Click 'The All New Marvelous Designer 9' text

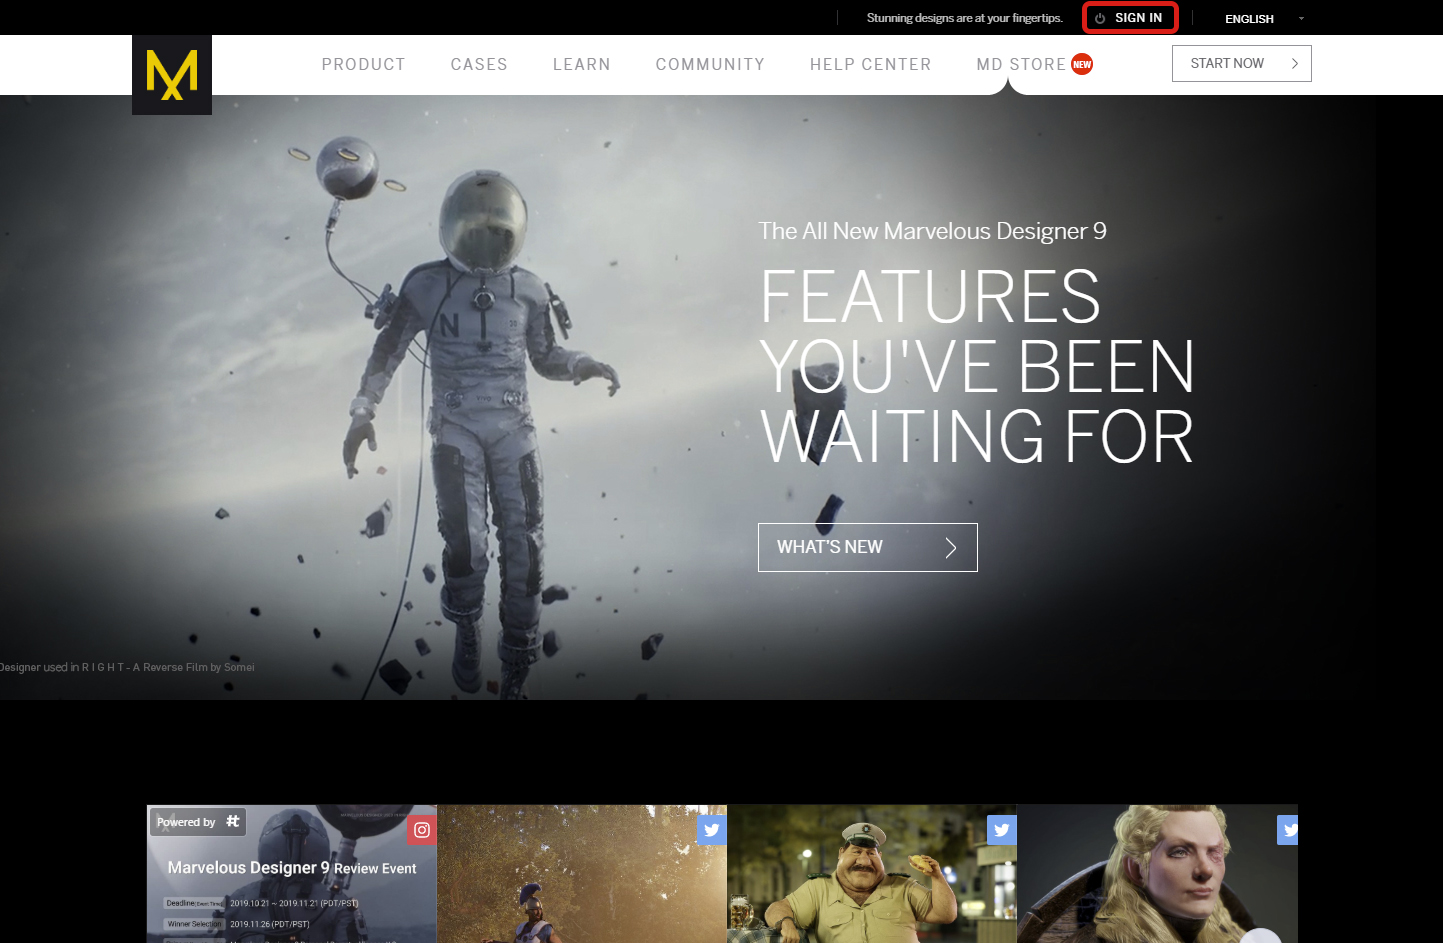click(932, 231)
